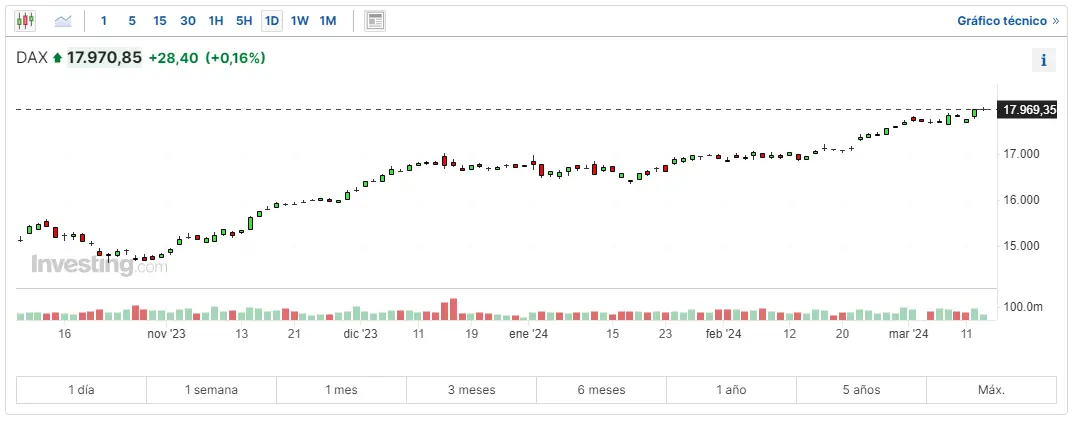
Task: Click the info icon beside the chart
Action: click(1043, 60)
